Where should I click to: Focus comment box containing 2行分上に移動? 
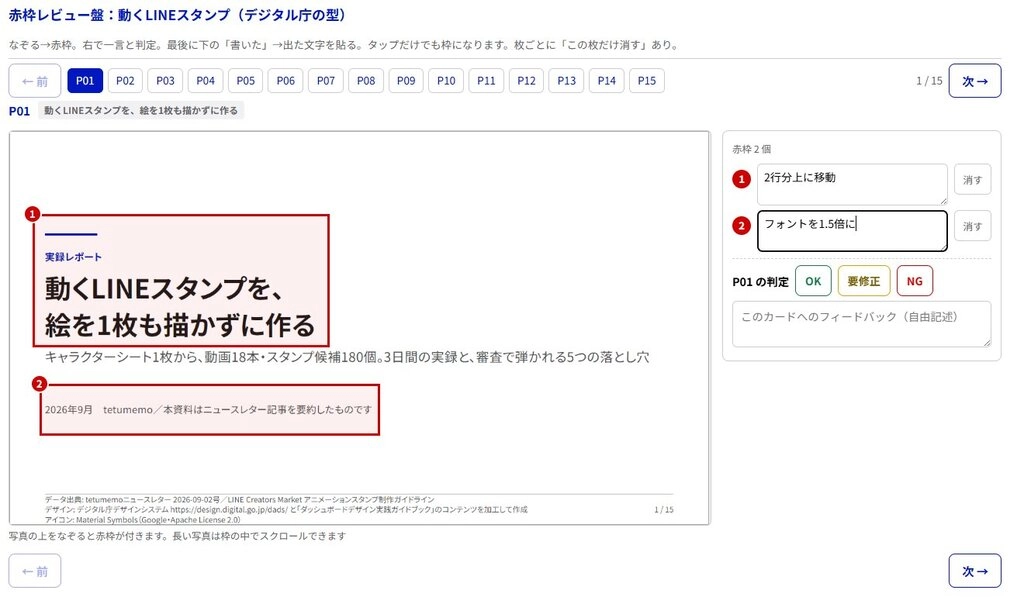pos(852,184)
